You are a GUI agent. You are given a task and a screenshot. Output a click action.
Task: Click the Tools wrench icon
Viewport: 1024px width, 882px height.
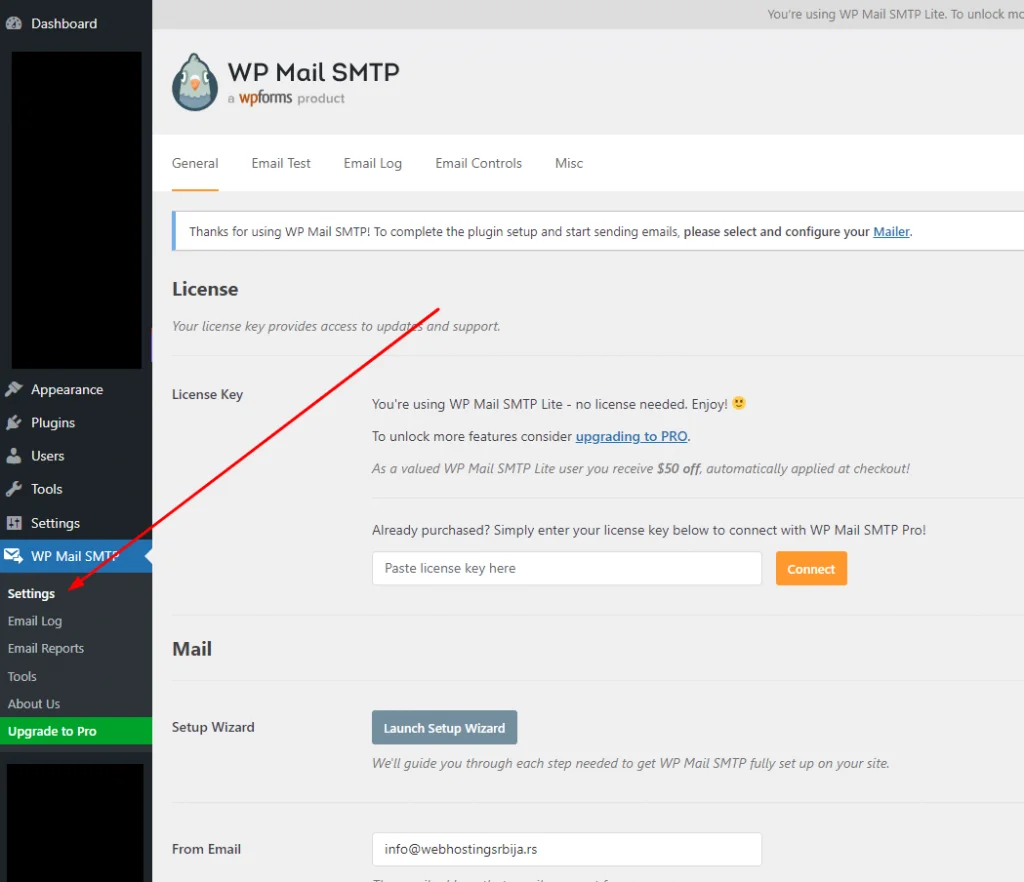point(14,489)
